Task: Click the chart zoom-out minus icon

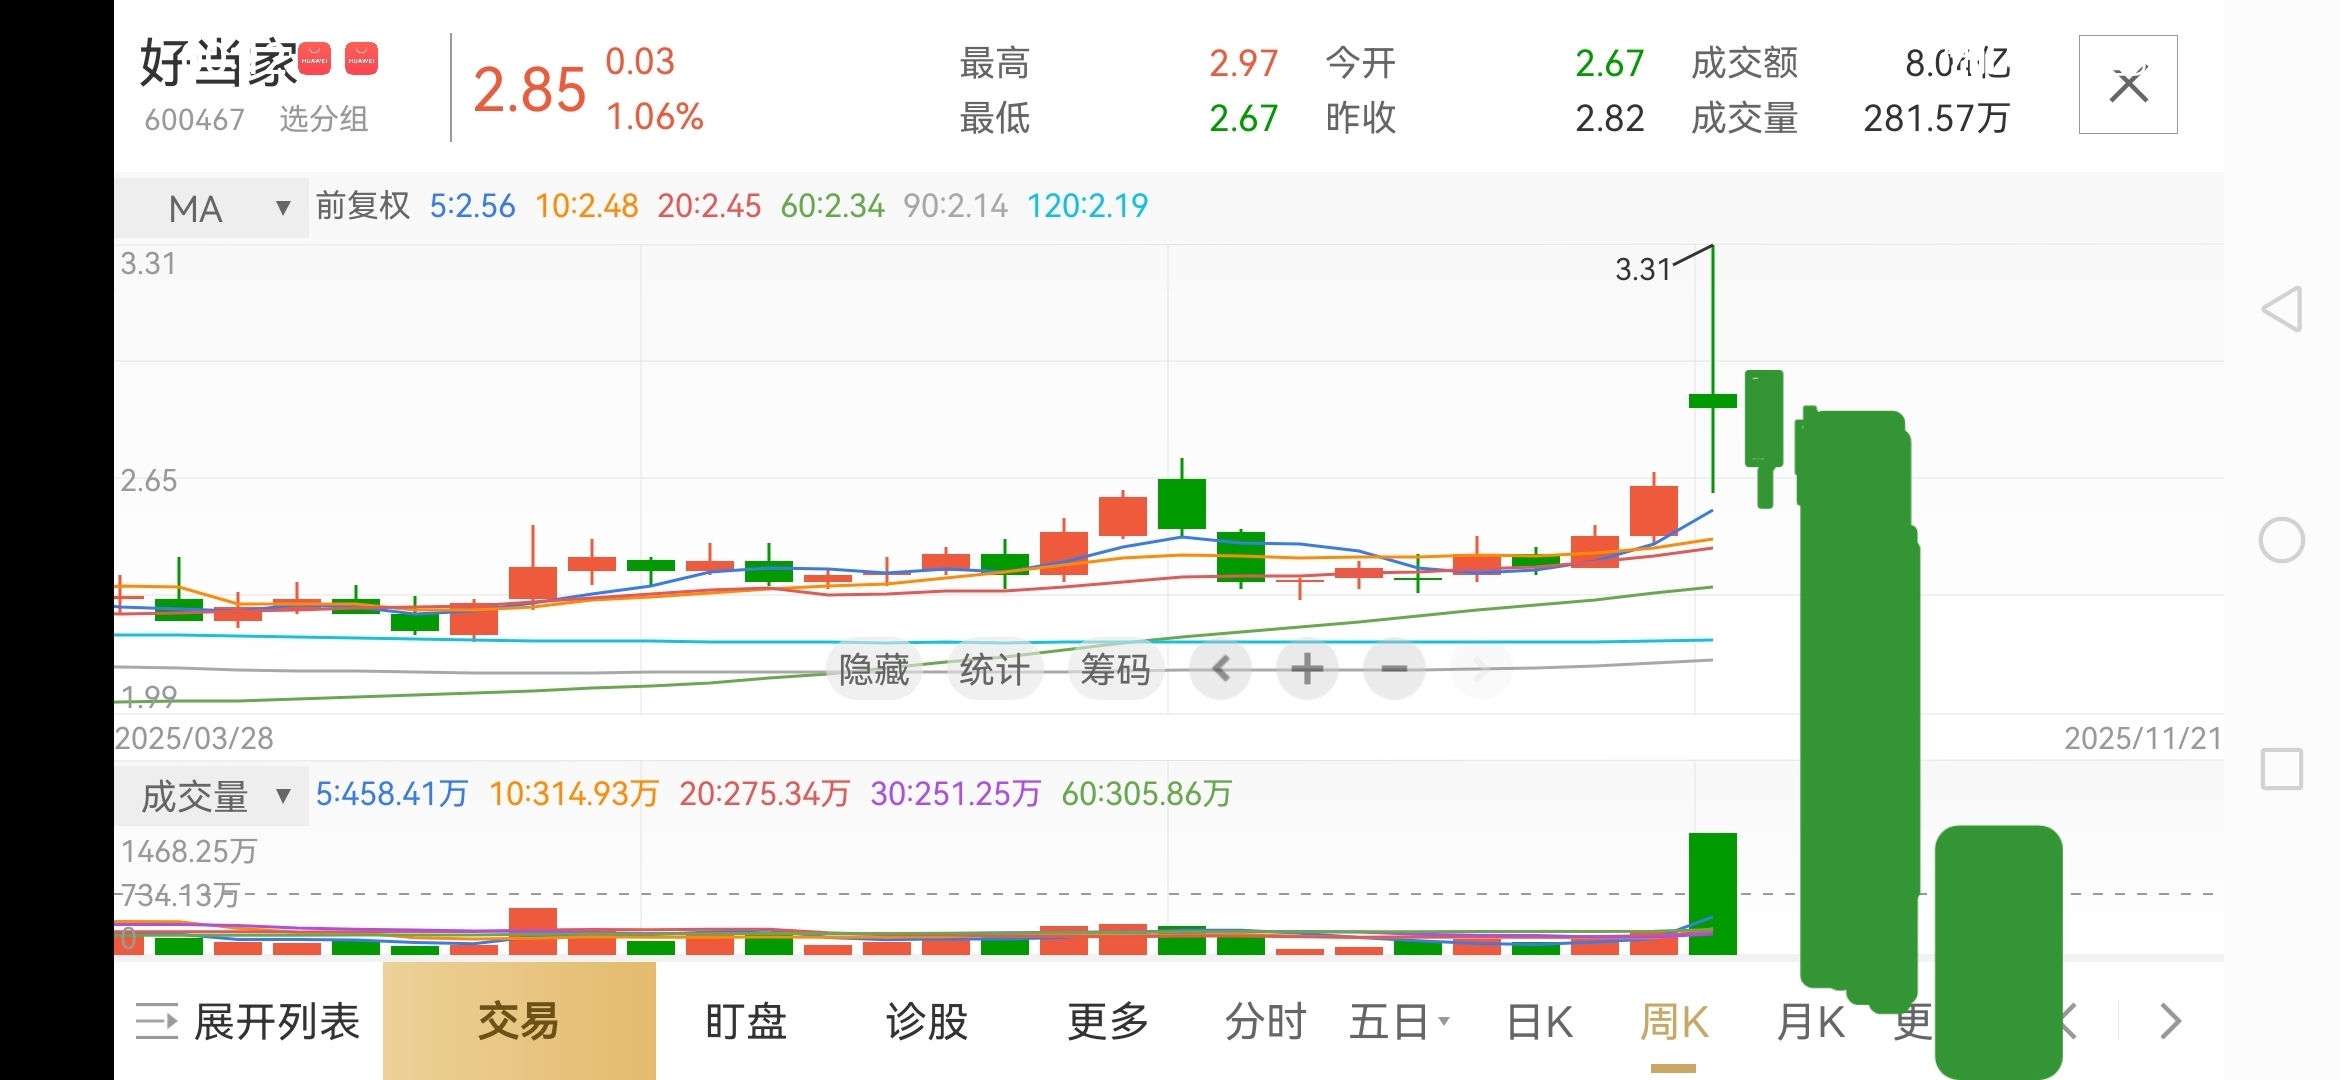Action: [1395, 668]
